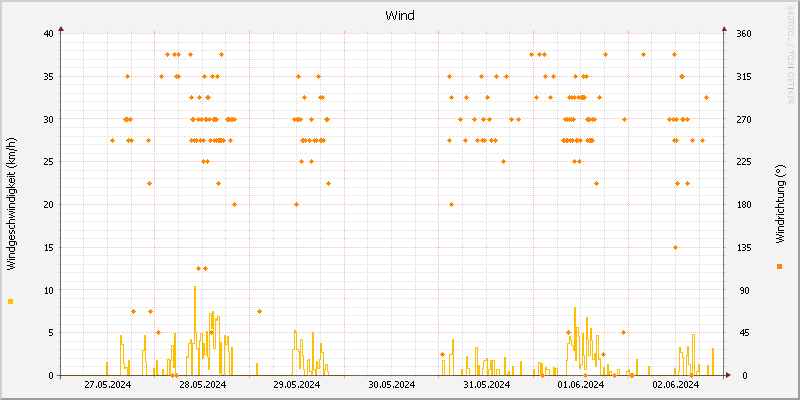Screen dimensions: 800x400
Task: Click the left axis value 10
Action: point(48,290)
